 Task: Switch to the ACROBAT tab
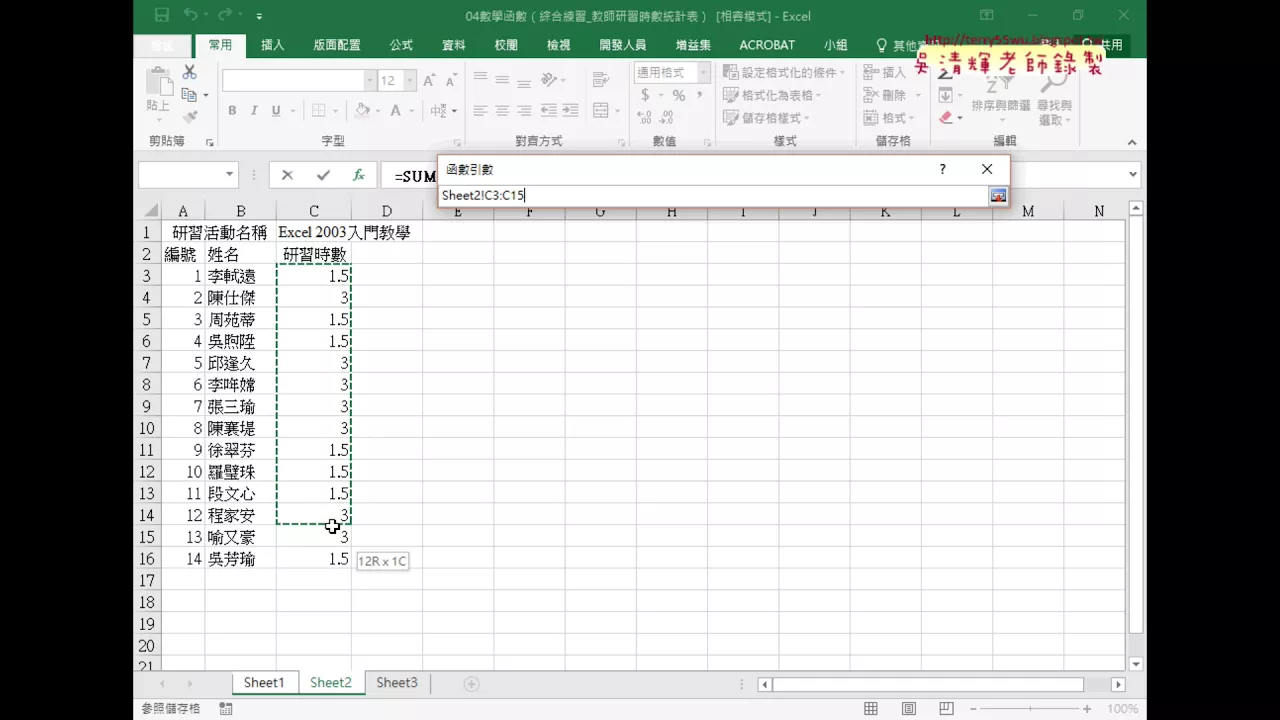click(x=767, y=45)
